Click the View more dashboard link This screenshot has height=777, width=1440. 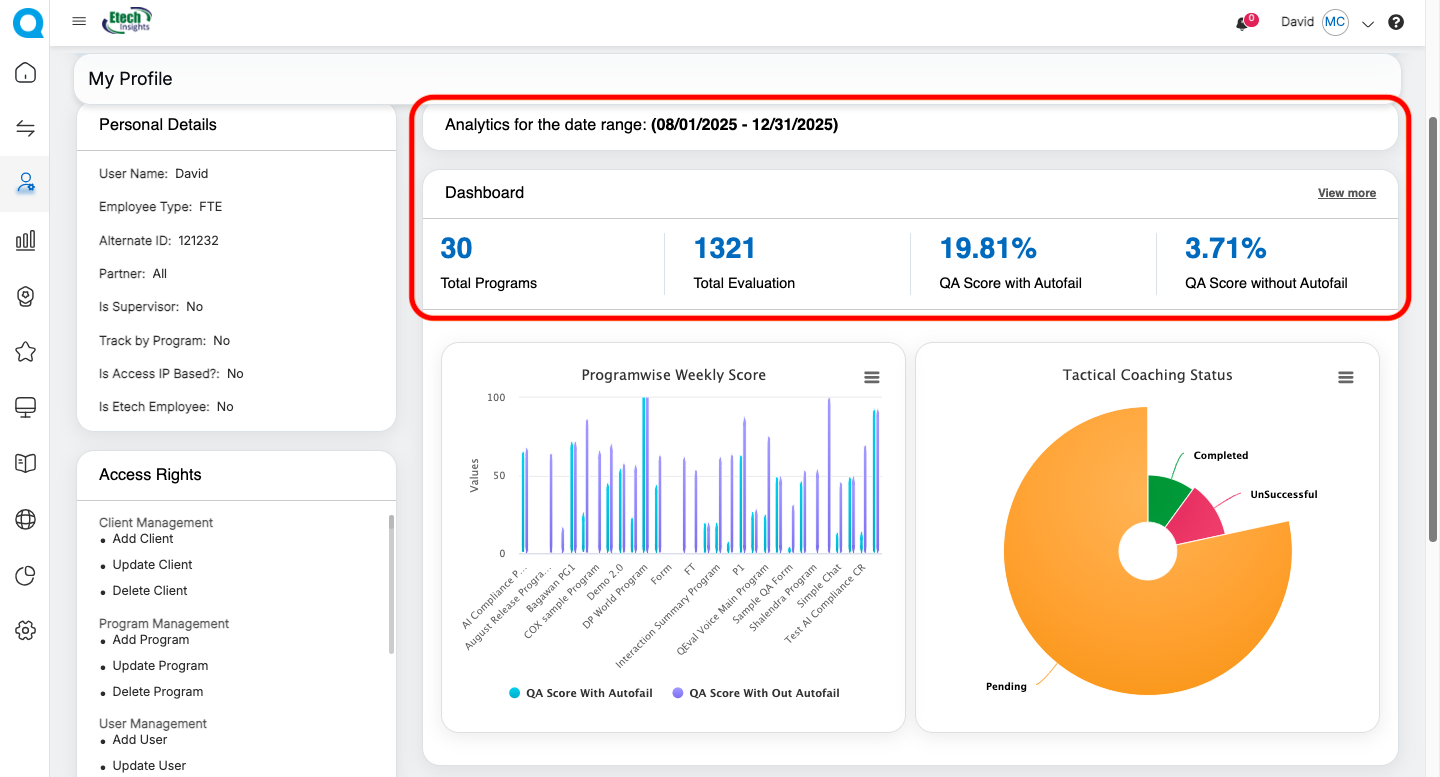click(x=1346, y=193)
